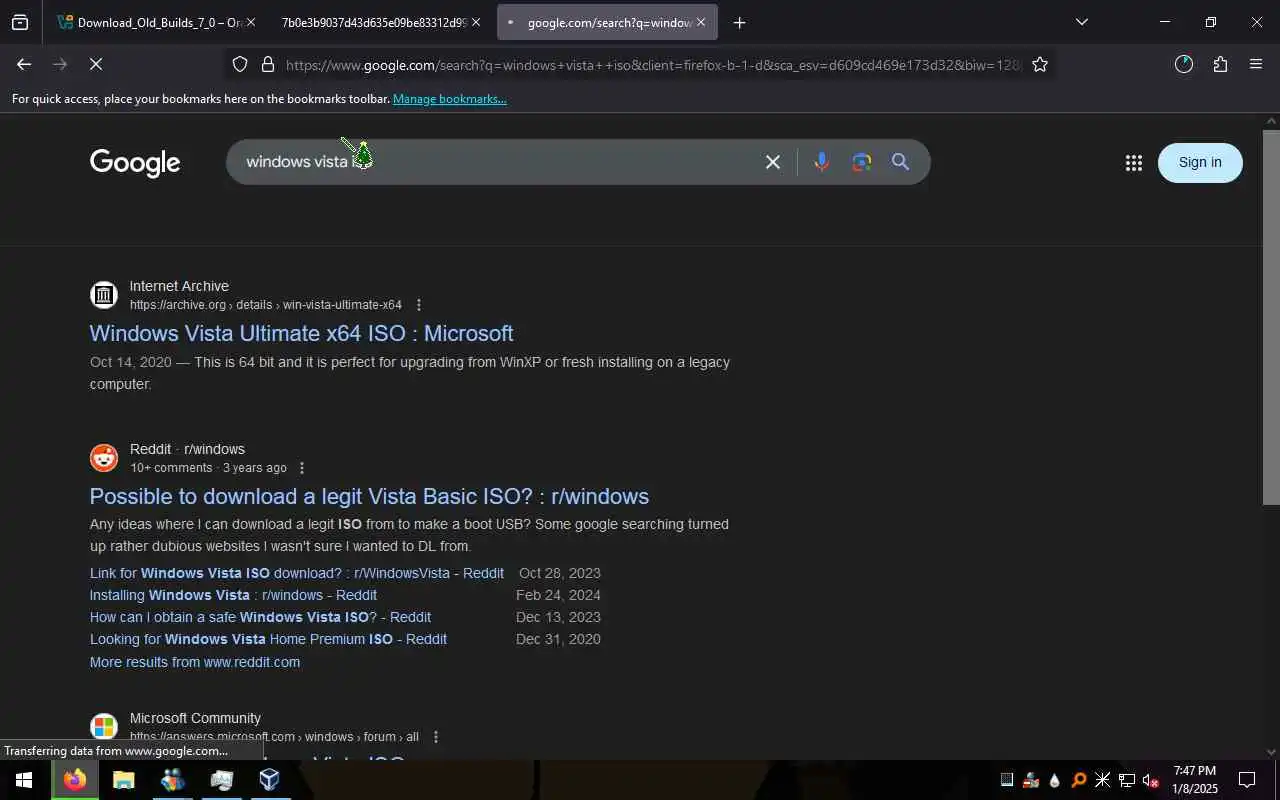Screen dimensions: 1280x800
Task: Open clock showing 7:47 PM
Action: coord(1195,780)
